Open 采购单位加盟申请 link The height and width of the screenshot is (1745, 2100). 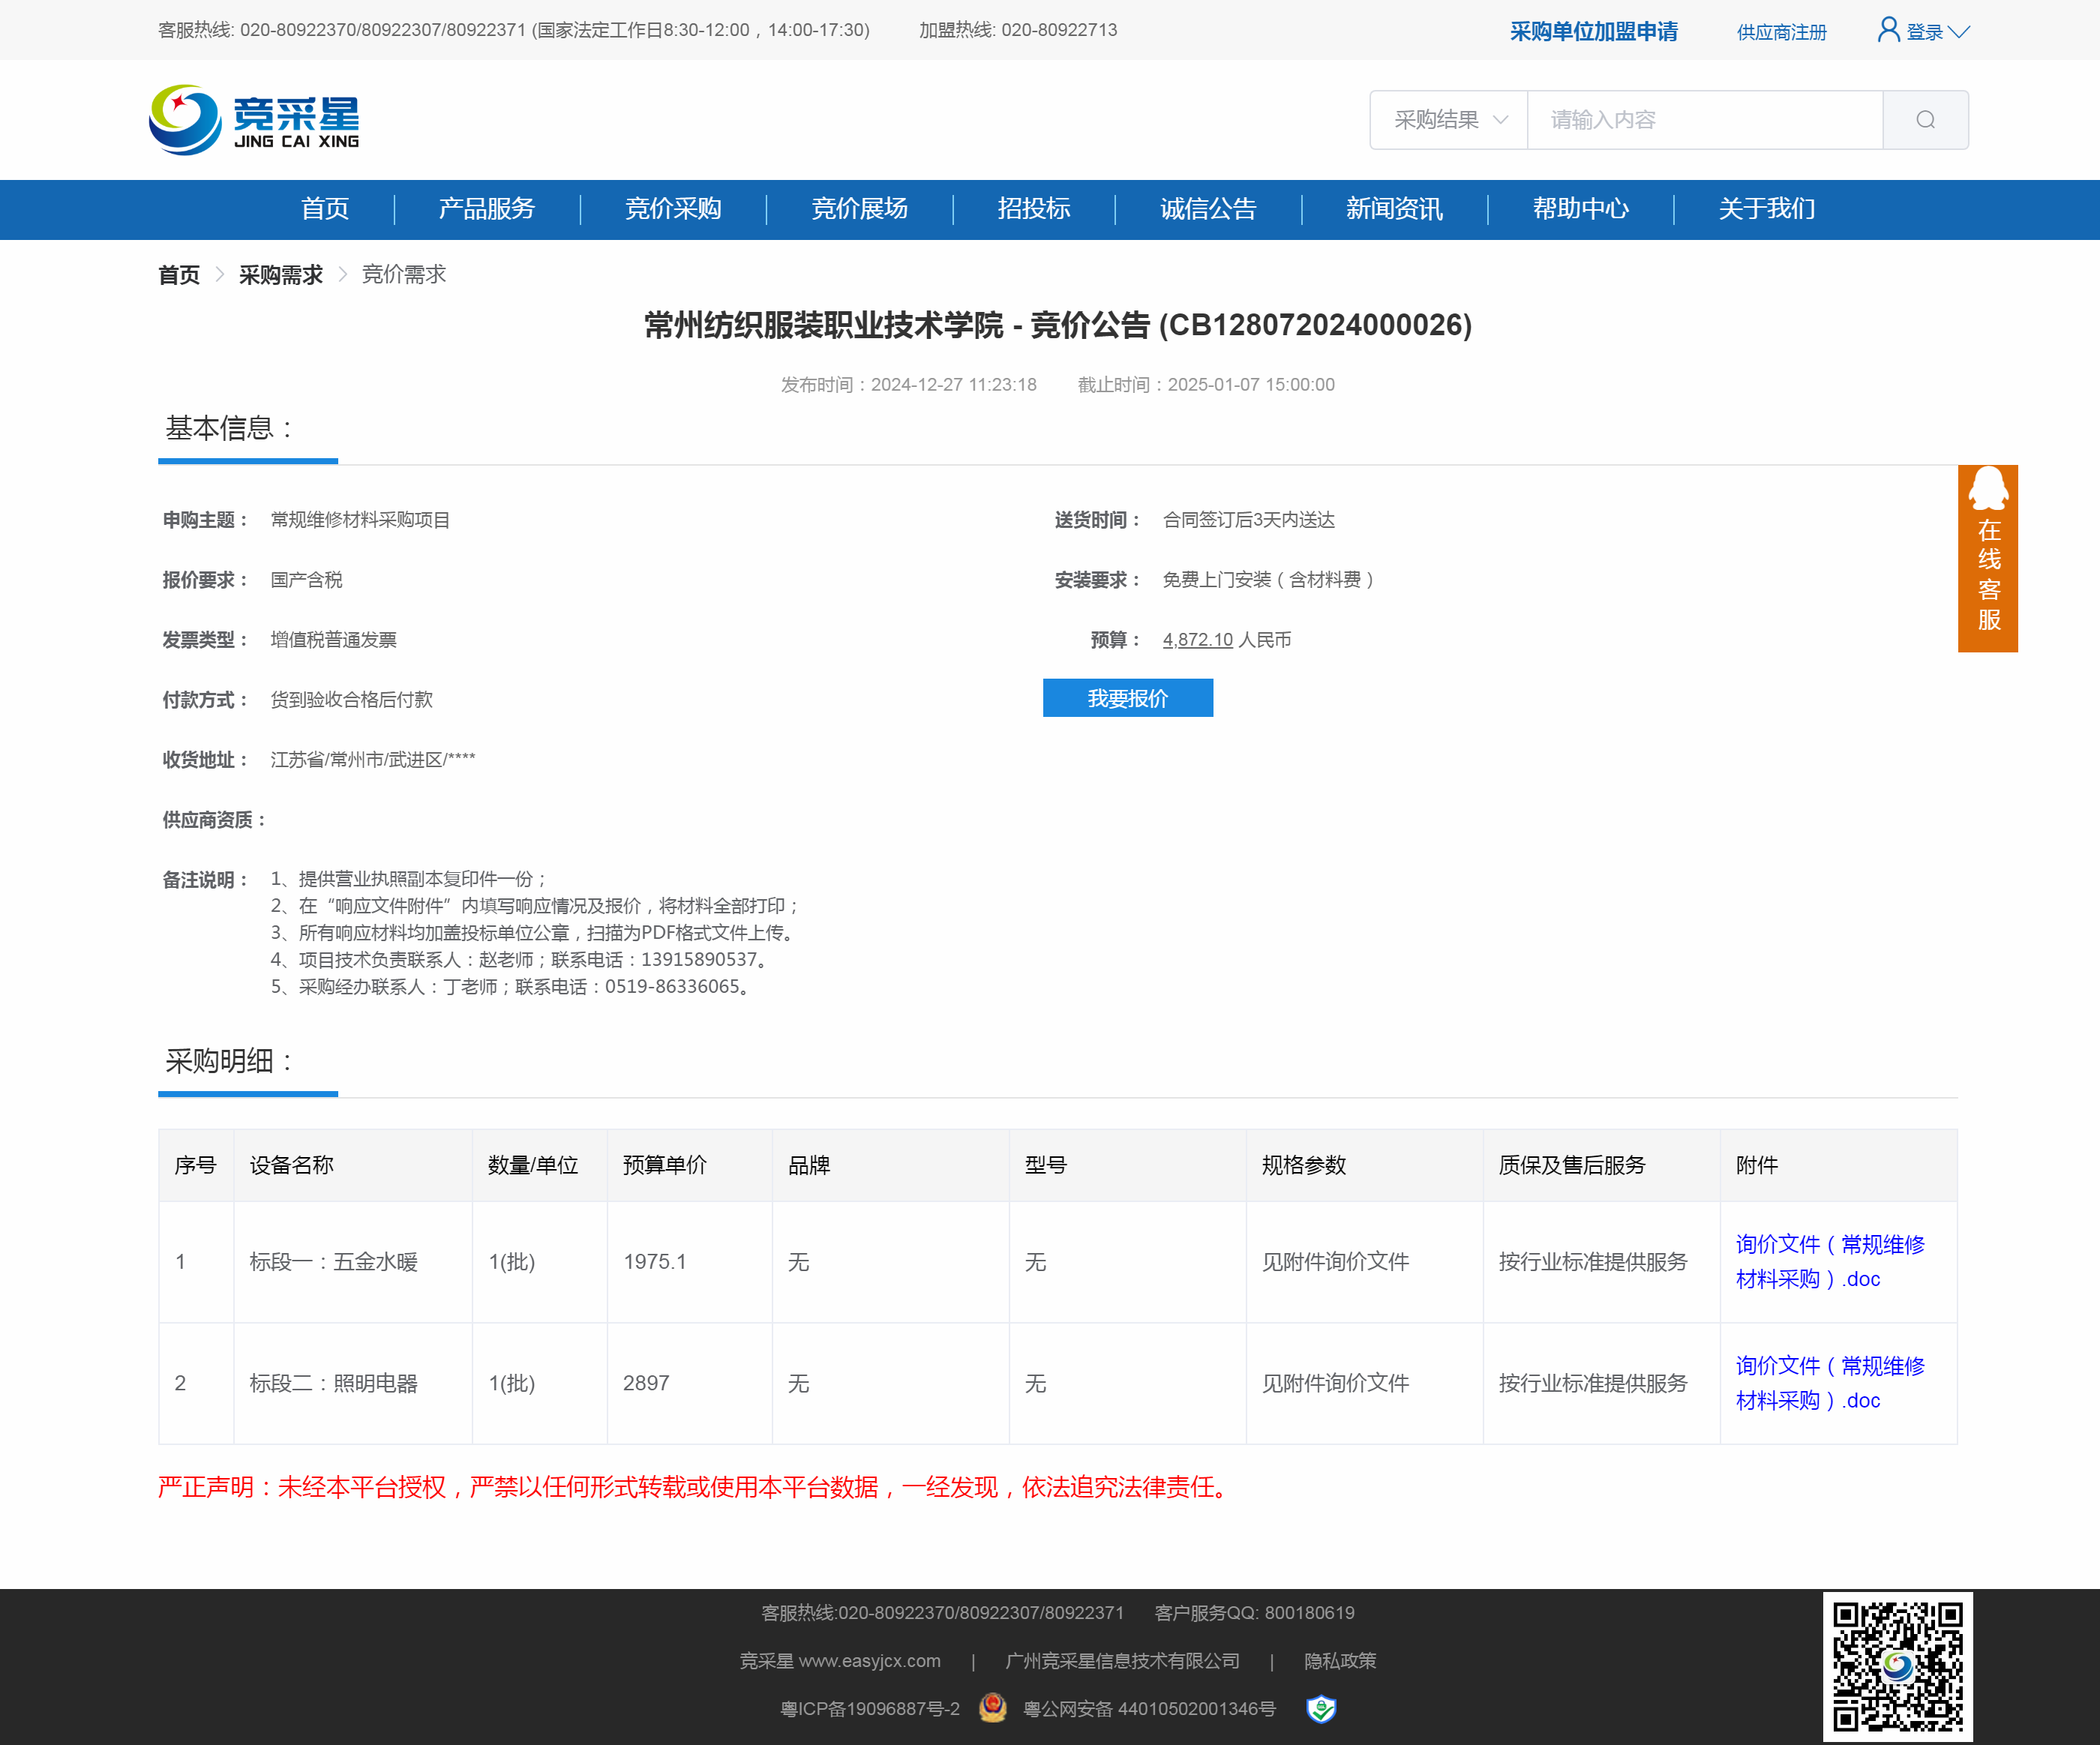click(x=1593, y=32)
